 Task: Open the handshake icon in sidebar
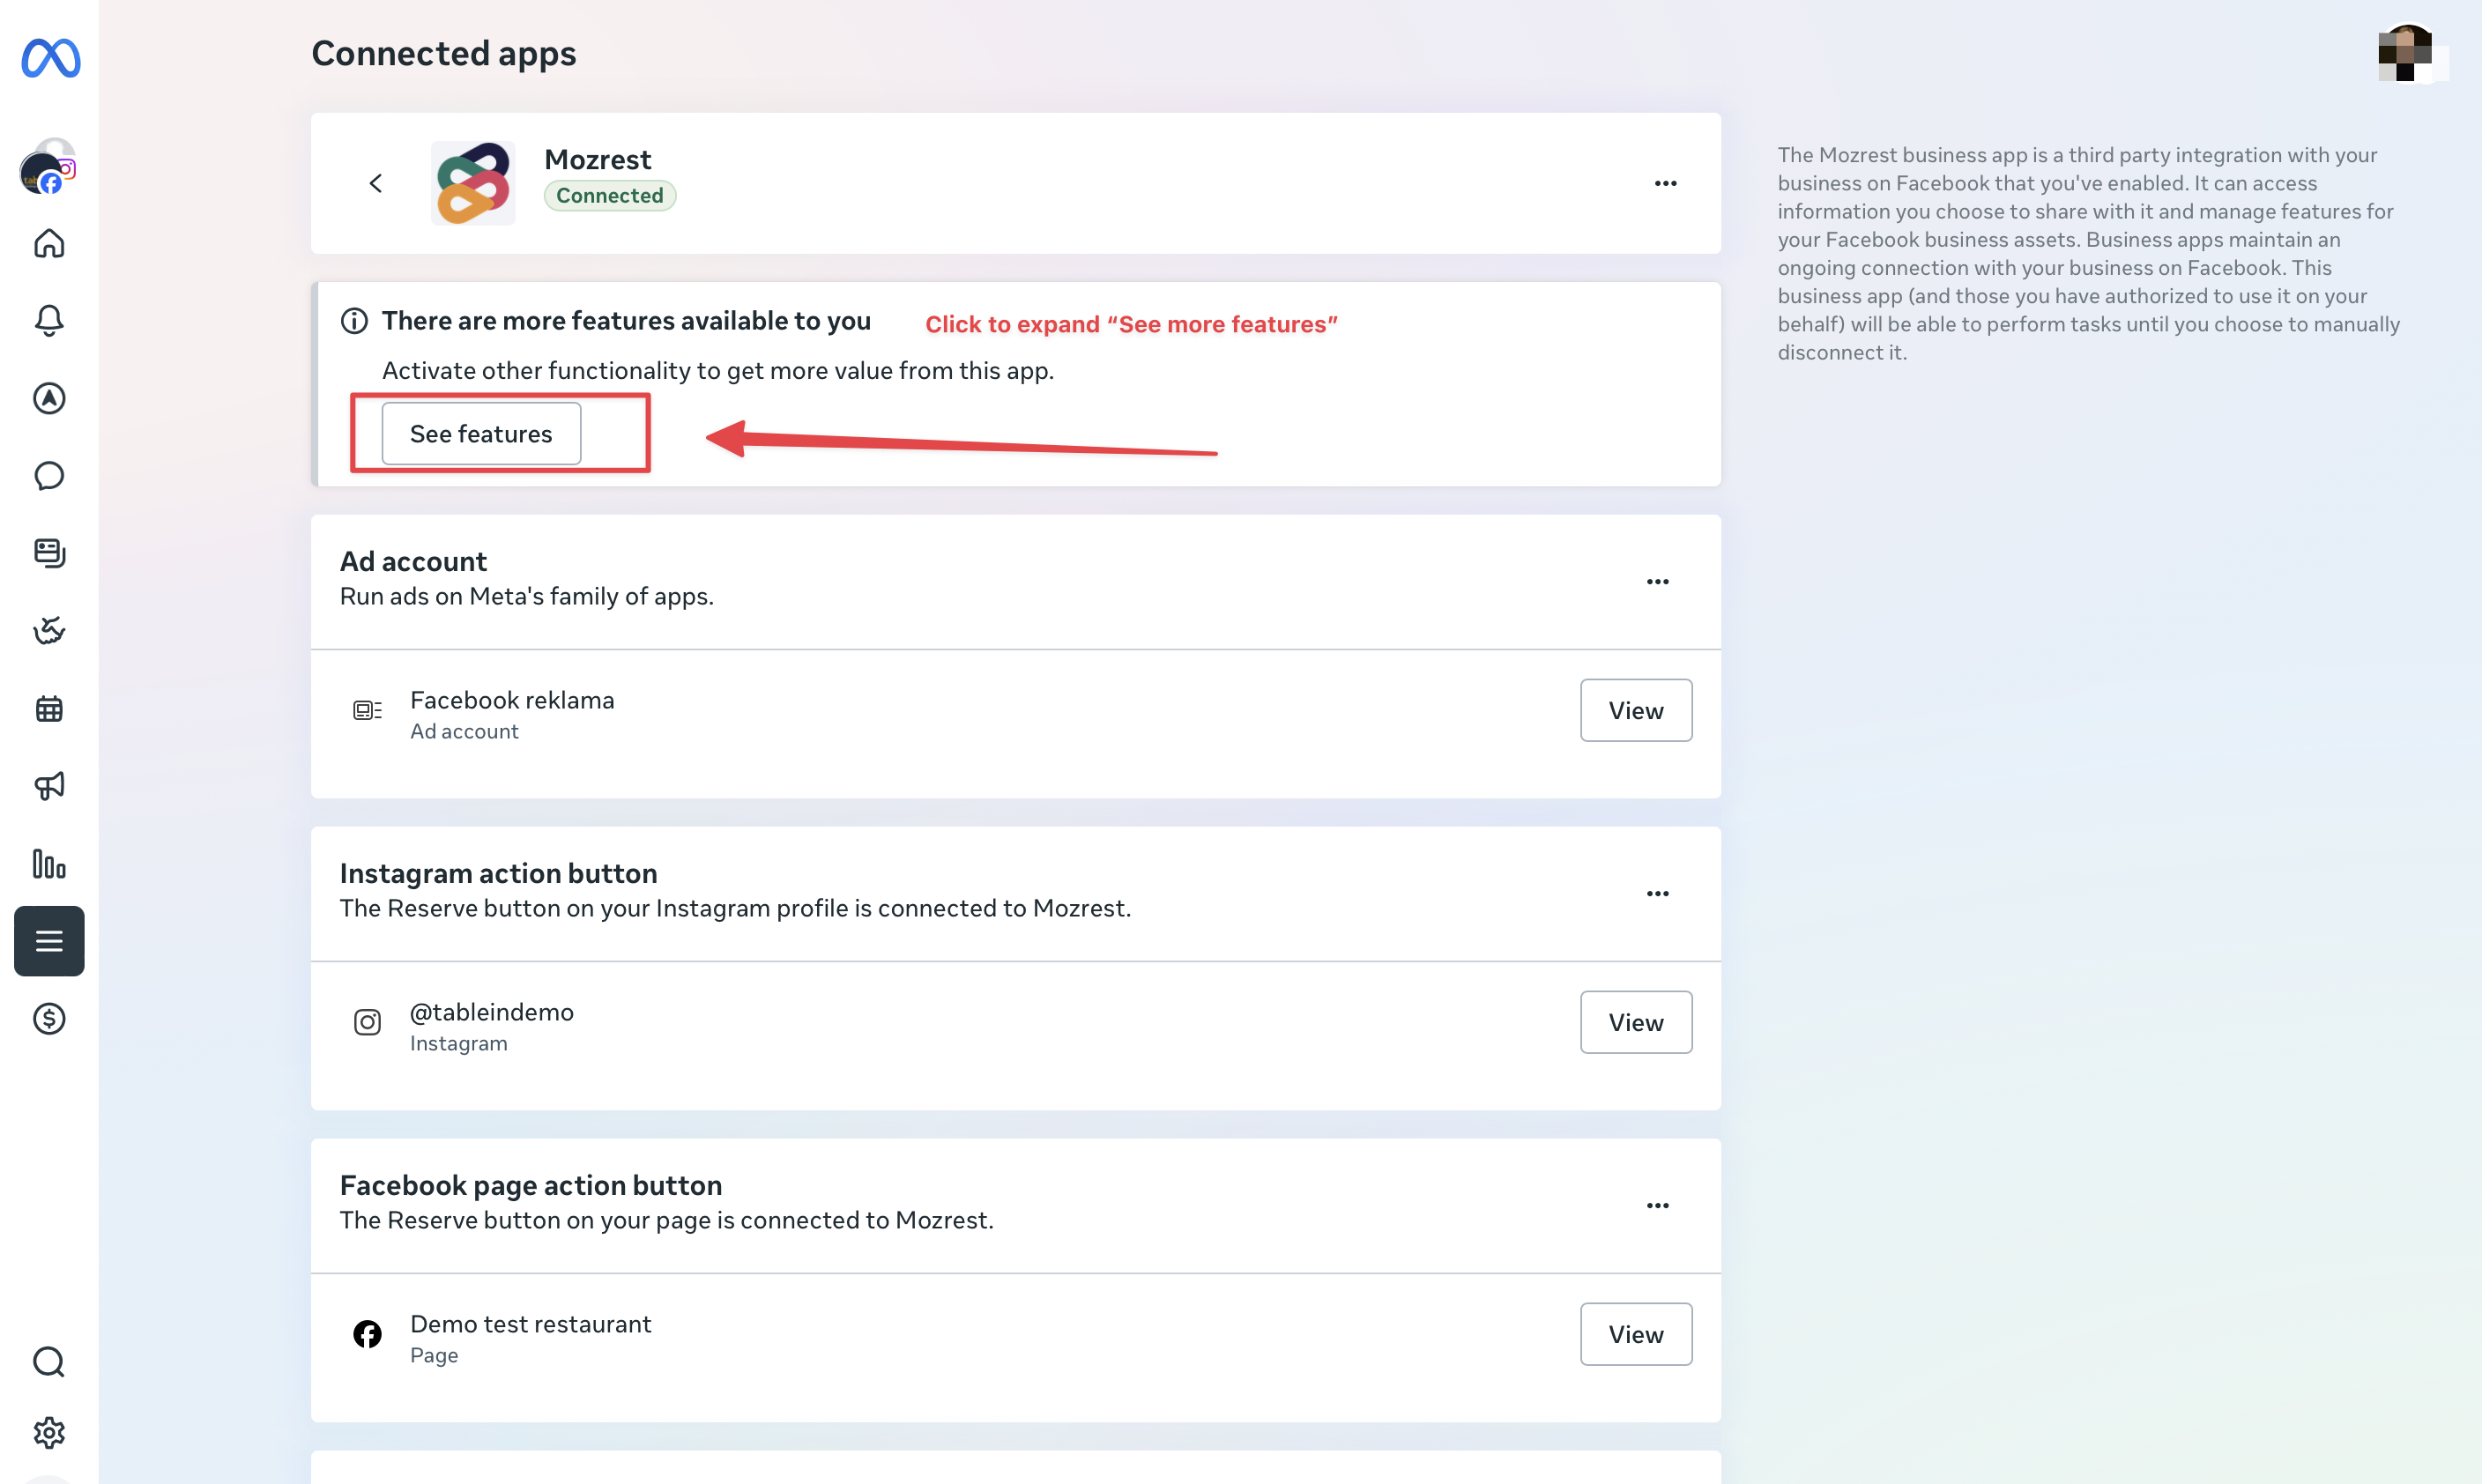pyautogui.click(x=49, y=630)
